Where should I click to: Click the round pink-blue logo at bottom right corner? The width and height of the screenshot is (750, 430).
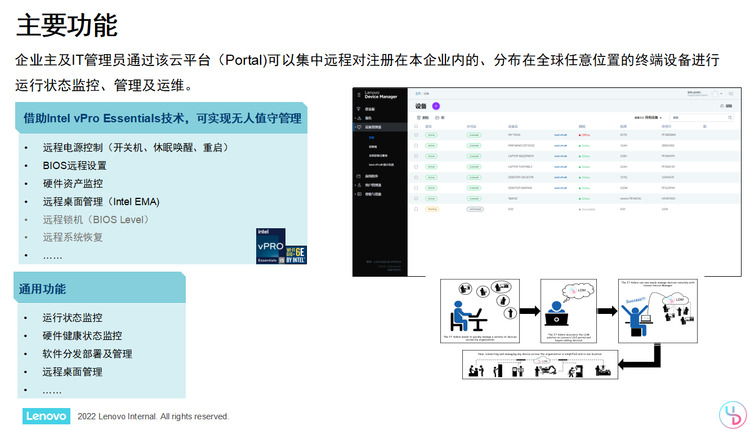(x=733, y=414)
